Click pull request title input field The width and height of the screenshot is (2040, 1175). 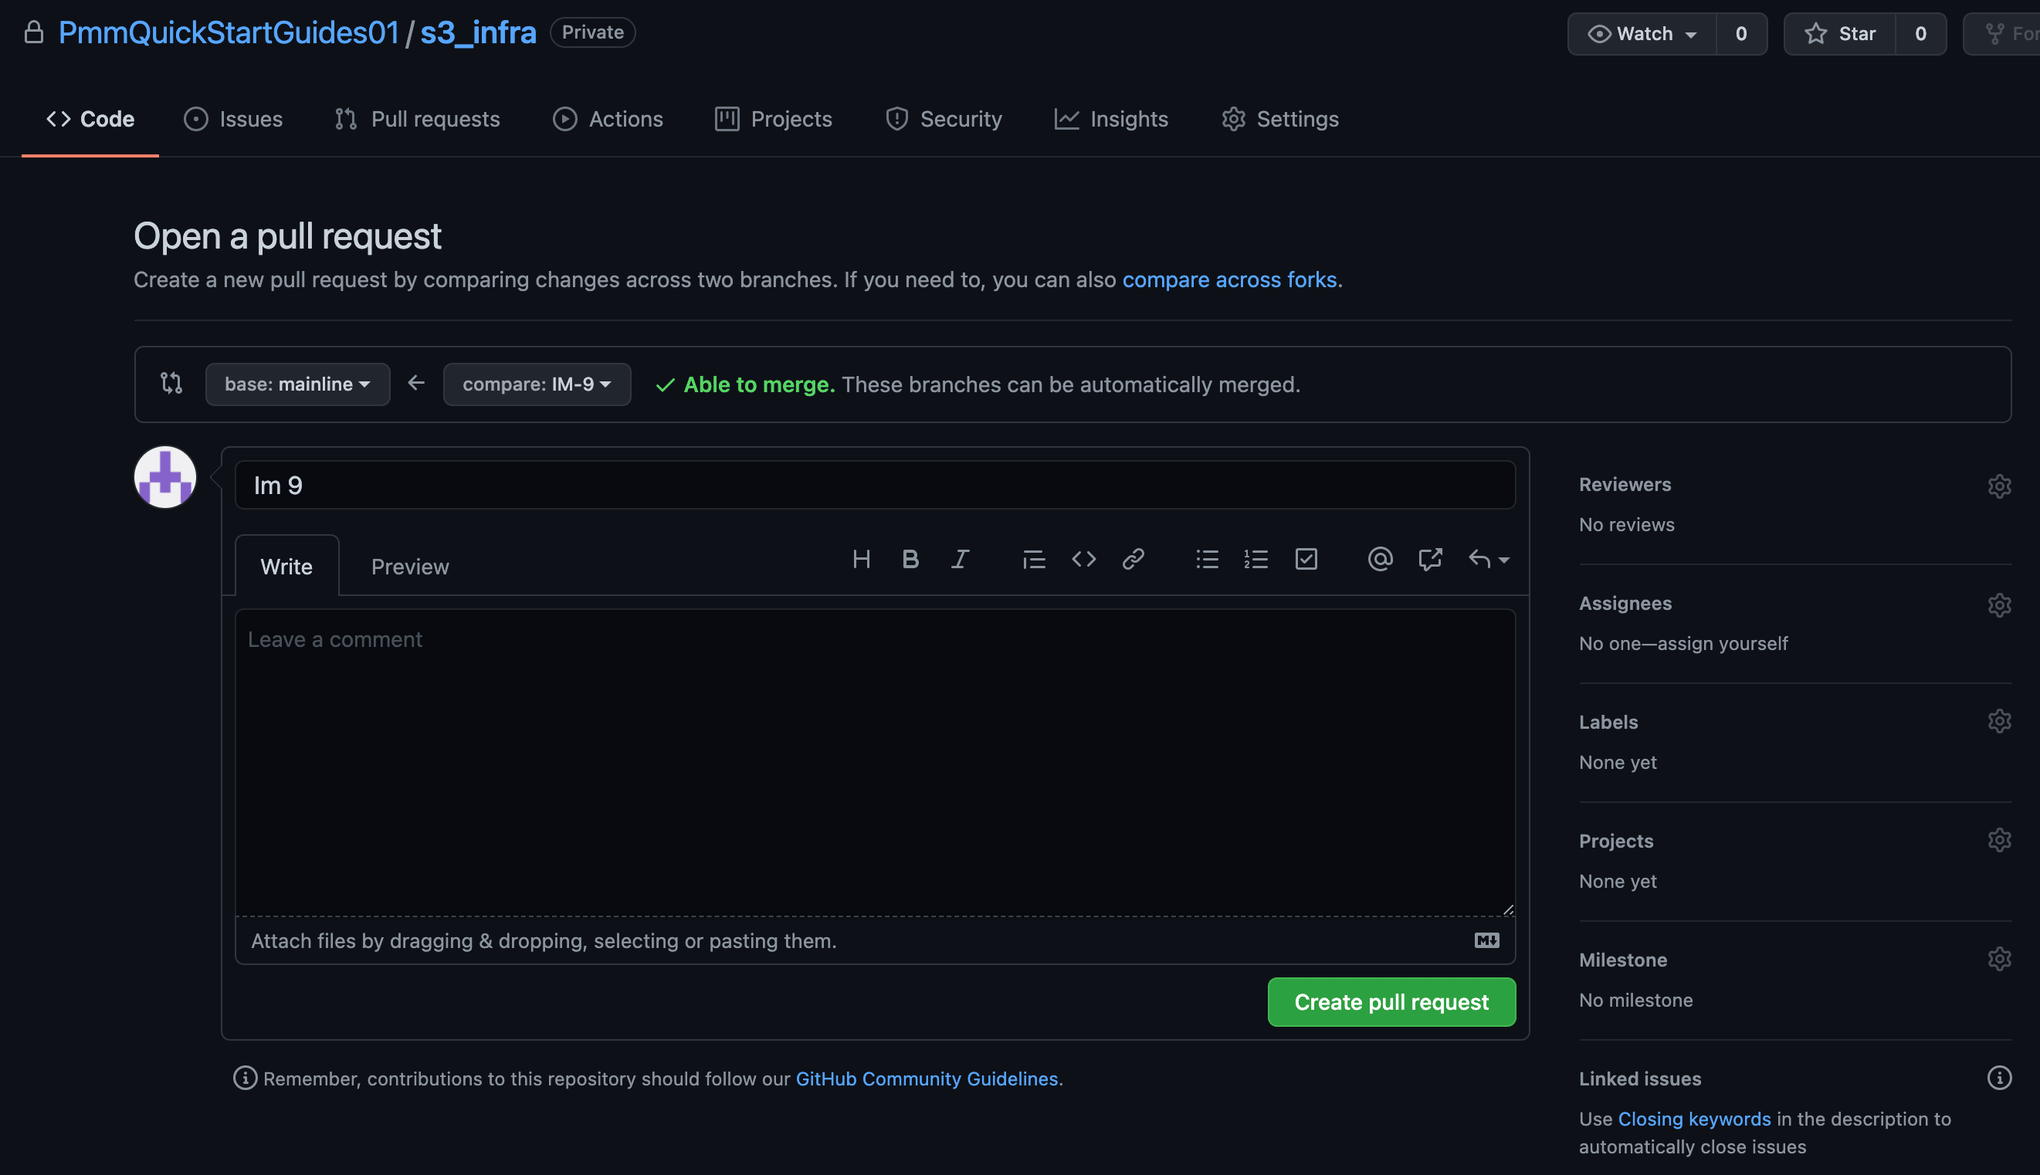click(x=874, y=485)
